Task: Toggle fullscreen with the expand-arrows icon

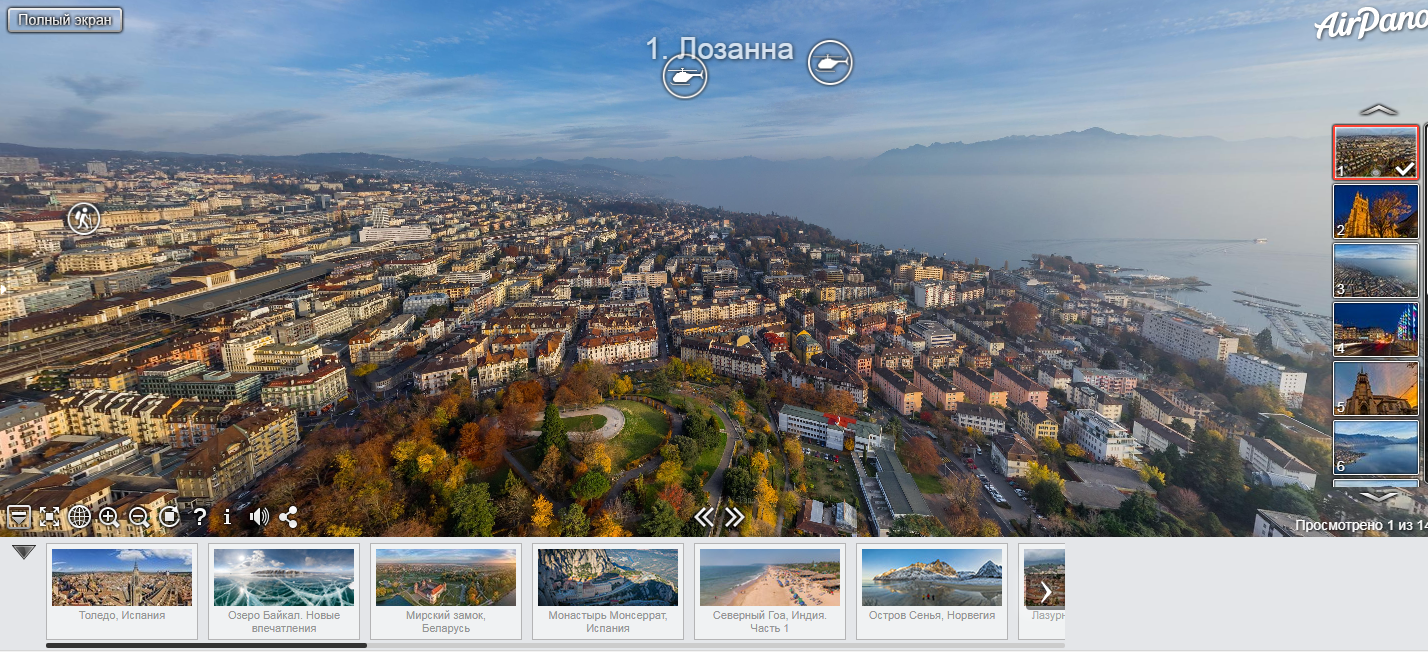Action: (50, 517)
